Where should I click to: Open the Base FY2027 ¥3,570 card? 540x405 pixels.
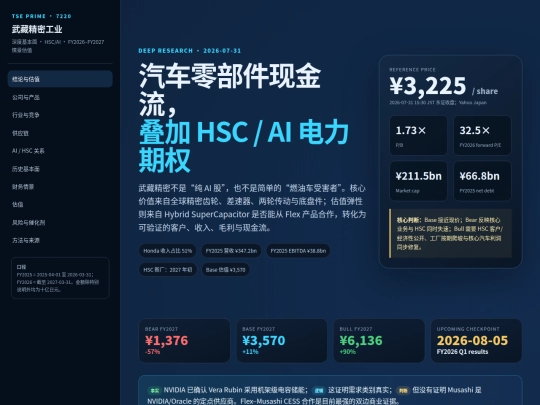click(x=282, y=341)
